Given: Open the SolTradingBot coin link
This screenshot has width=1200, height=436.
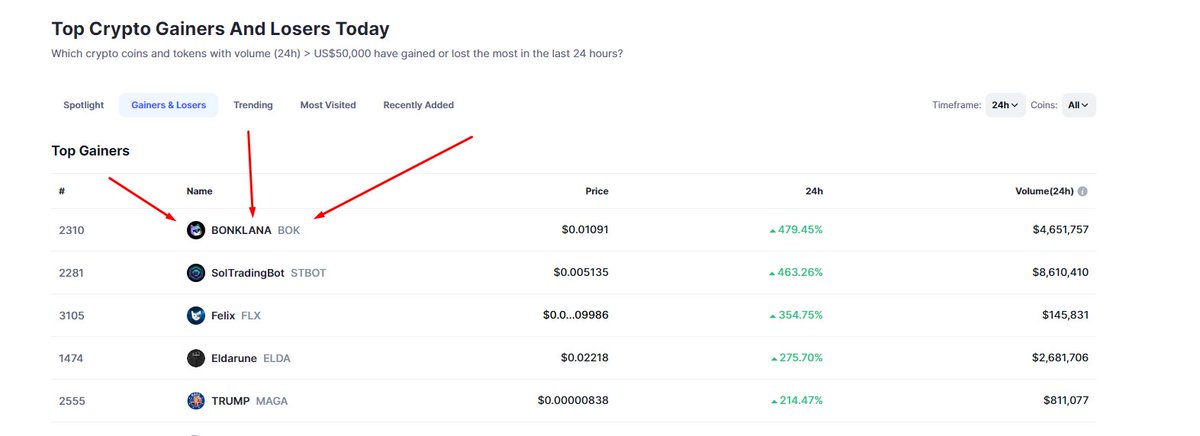Looking at the screenshot, I should click(247, 273).
